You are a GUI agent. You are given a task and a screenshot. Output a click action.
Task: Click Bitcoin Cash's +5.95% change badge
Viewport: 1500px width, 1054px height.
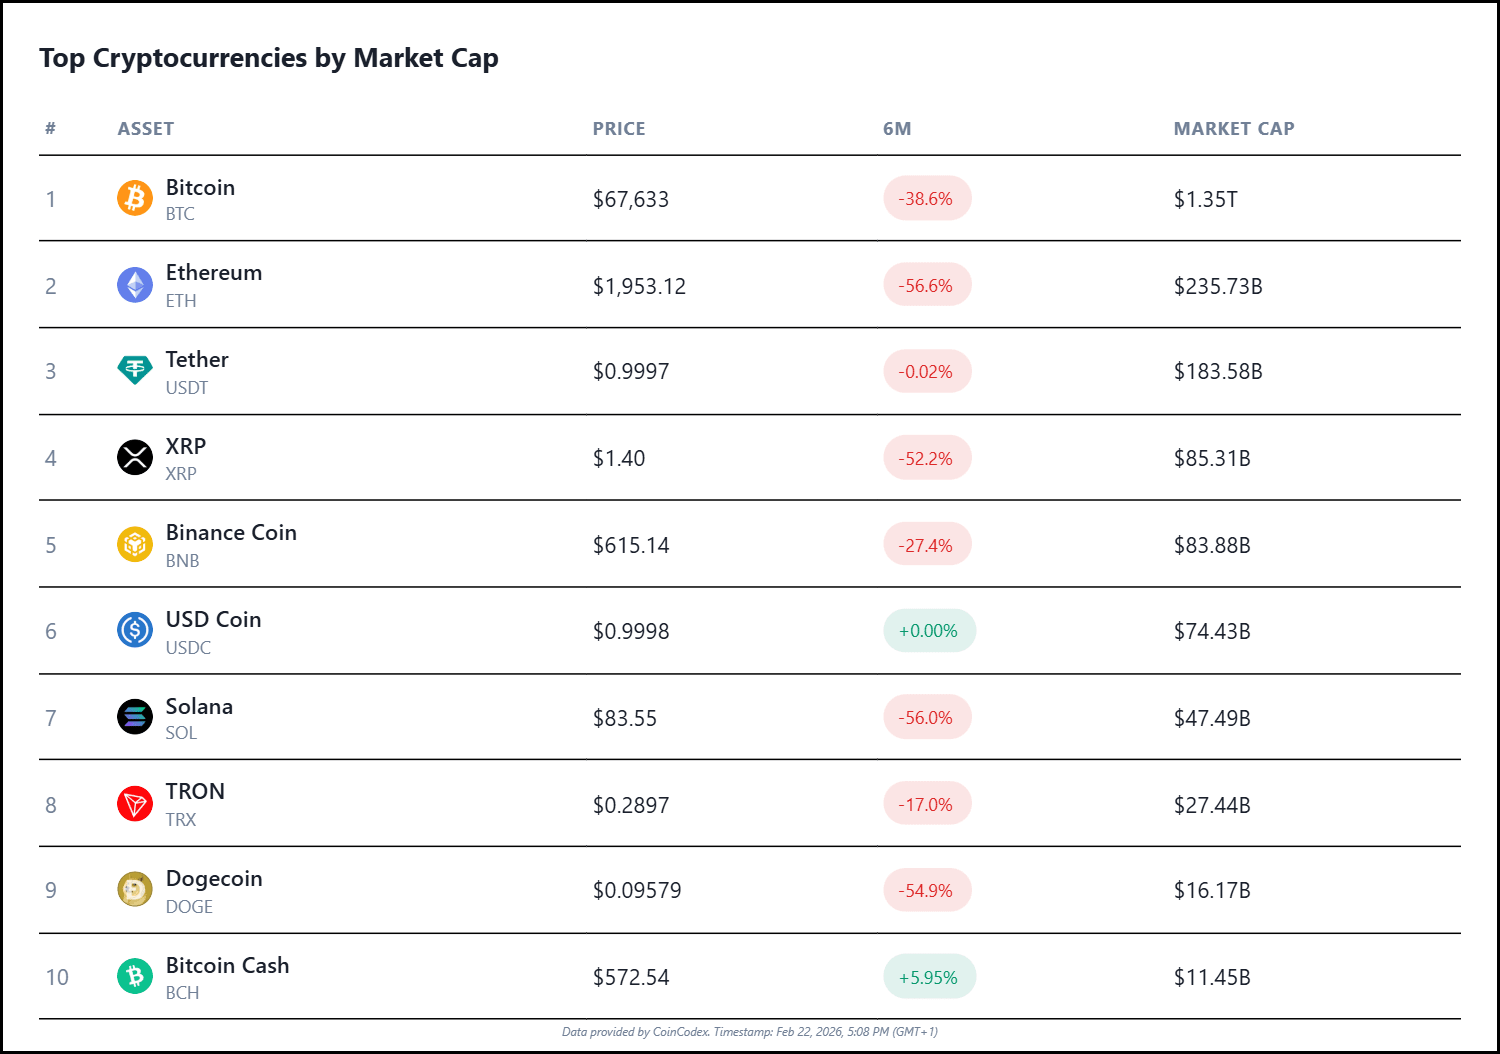coord(928,977)
